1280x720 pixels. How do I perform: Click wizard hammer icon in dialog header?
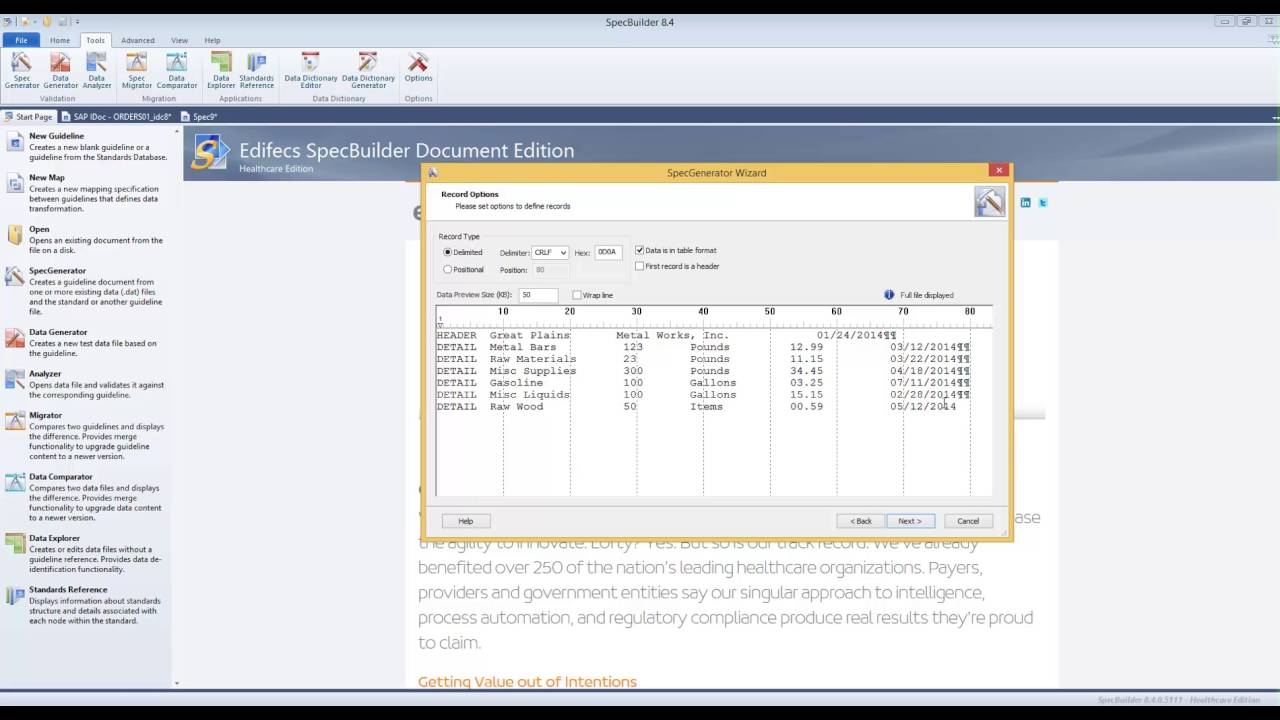tap(989, 201)
